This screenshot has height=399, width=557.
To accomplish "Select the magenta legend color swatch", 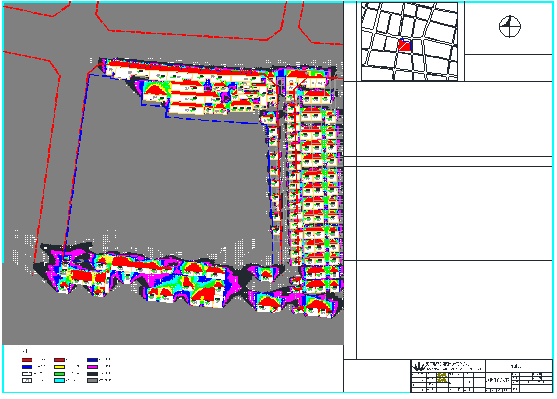I will (92, 367).
